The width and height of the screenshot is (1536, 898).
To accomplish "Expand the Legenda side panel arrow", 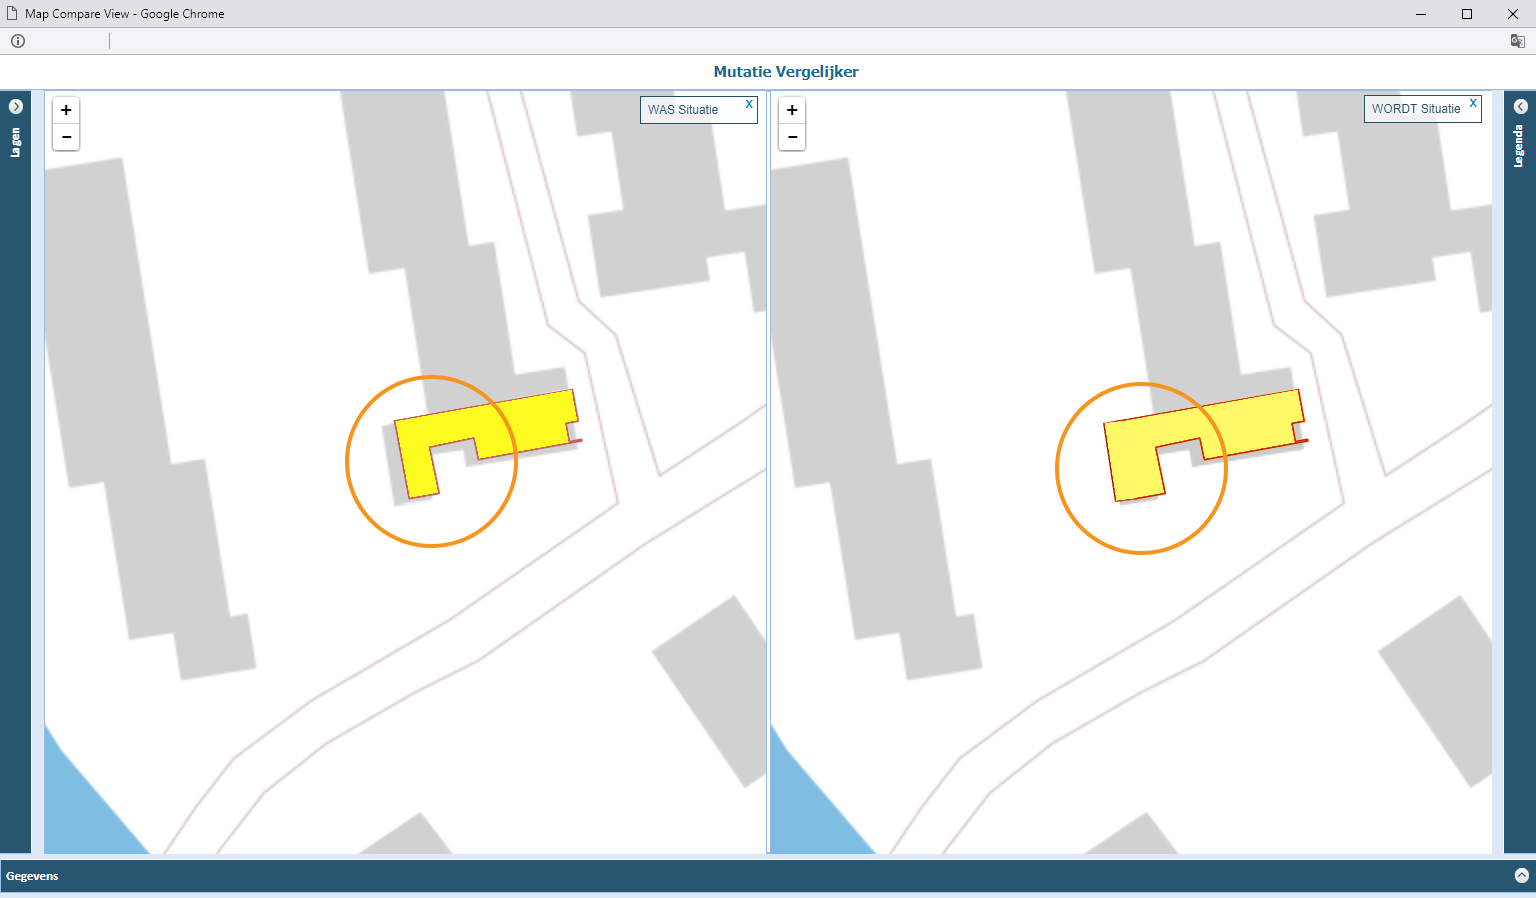I will [1520, 106].
